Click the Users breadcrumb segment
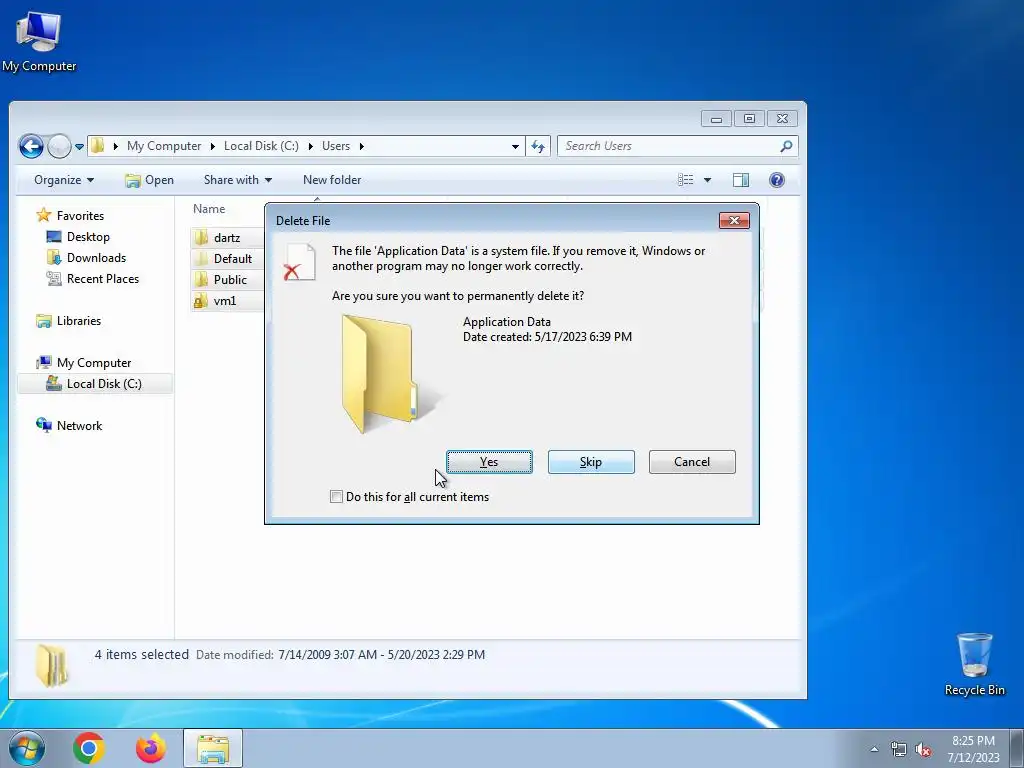 [336, 146]
